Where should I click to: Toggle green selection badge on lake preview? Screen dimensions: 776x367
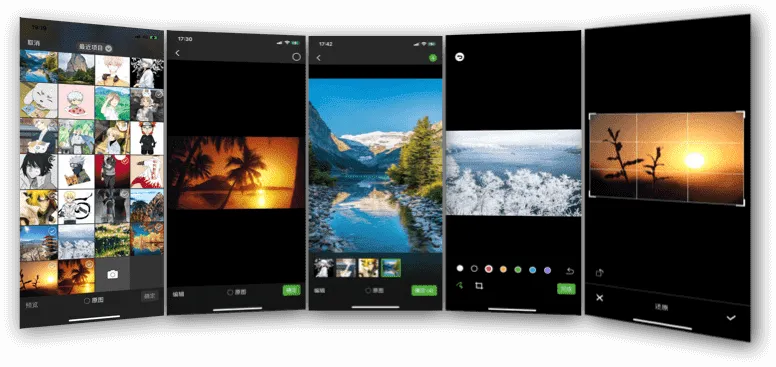coord(433,58)
